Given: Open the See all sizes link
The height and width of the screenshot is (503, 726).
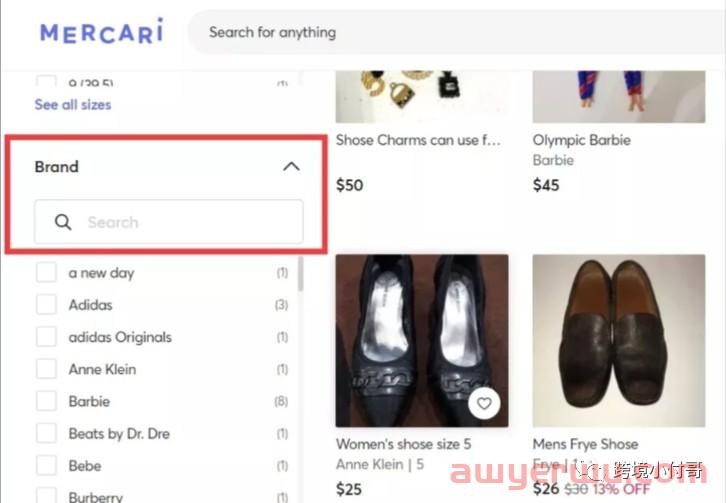Looking at the screenshot, I should [x=73, y=105].
